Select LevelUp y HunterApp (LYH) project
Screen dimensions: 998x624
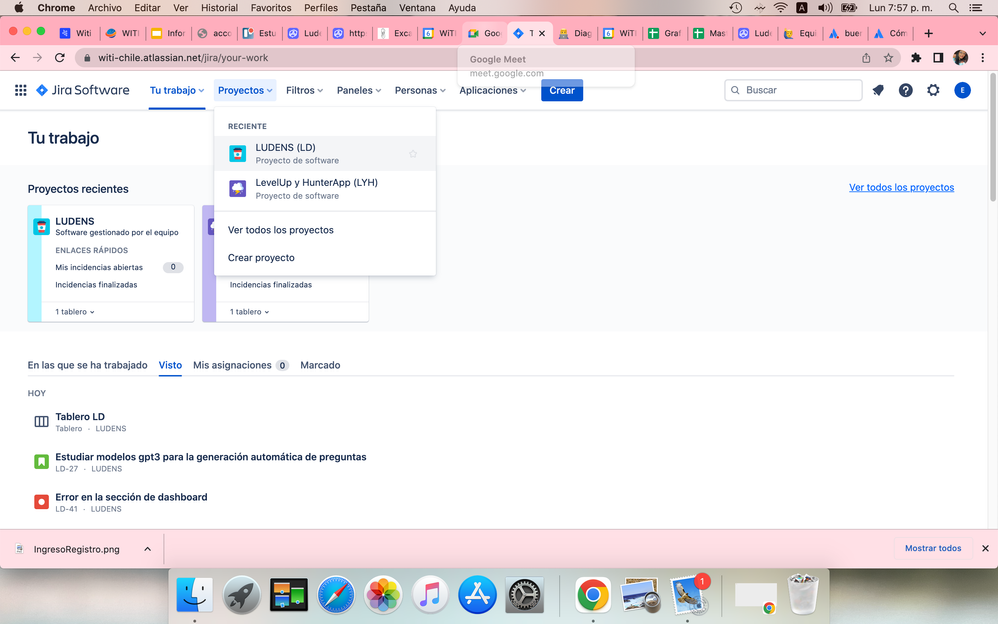[325, 188]
